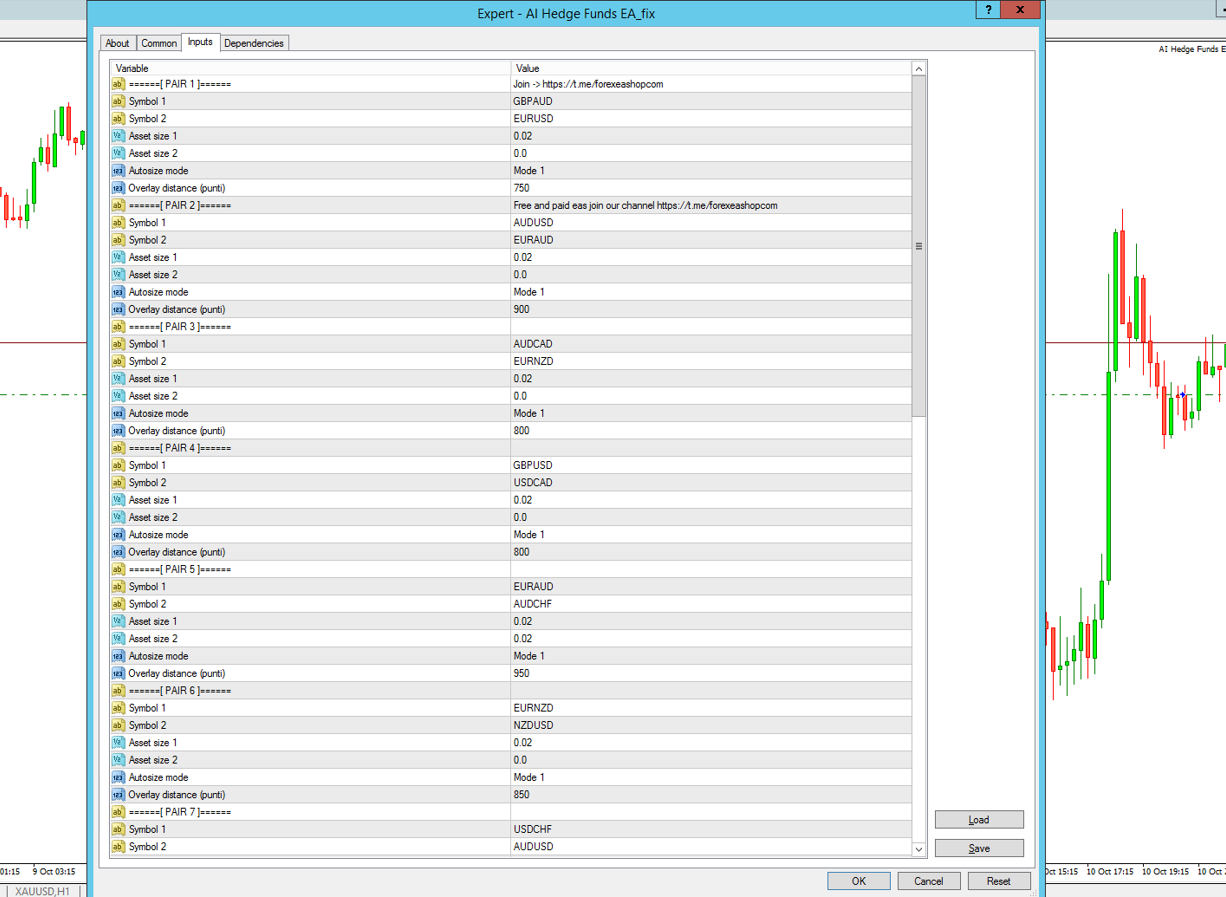The width and height of the screenshot is (1226, 897).
Task: Switch to the Common tab
Action: [159, 43]
